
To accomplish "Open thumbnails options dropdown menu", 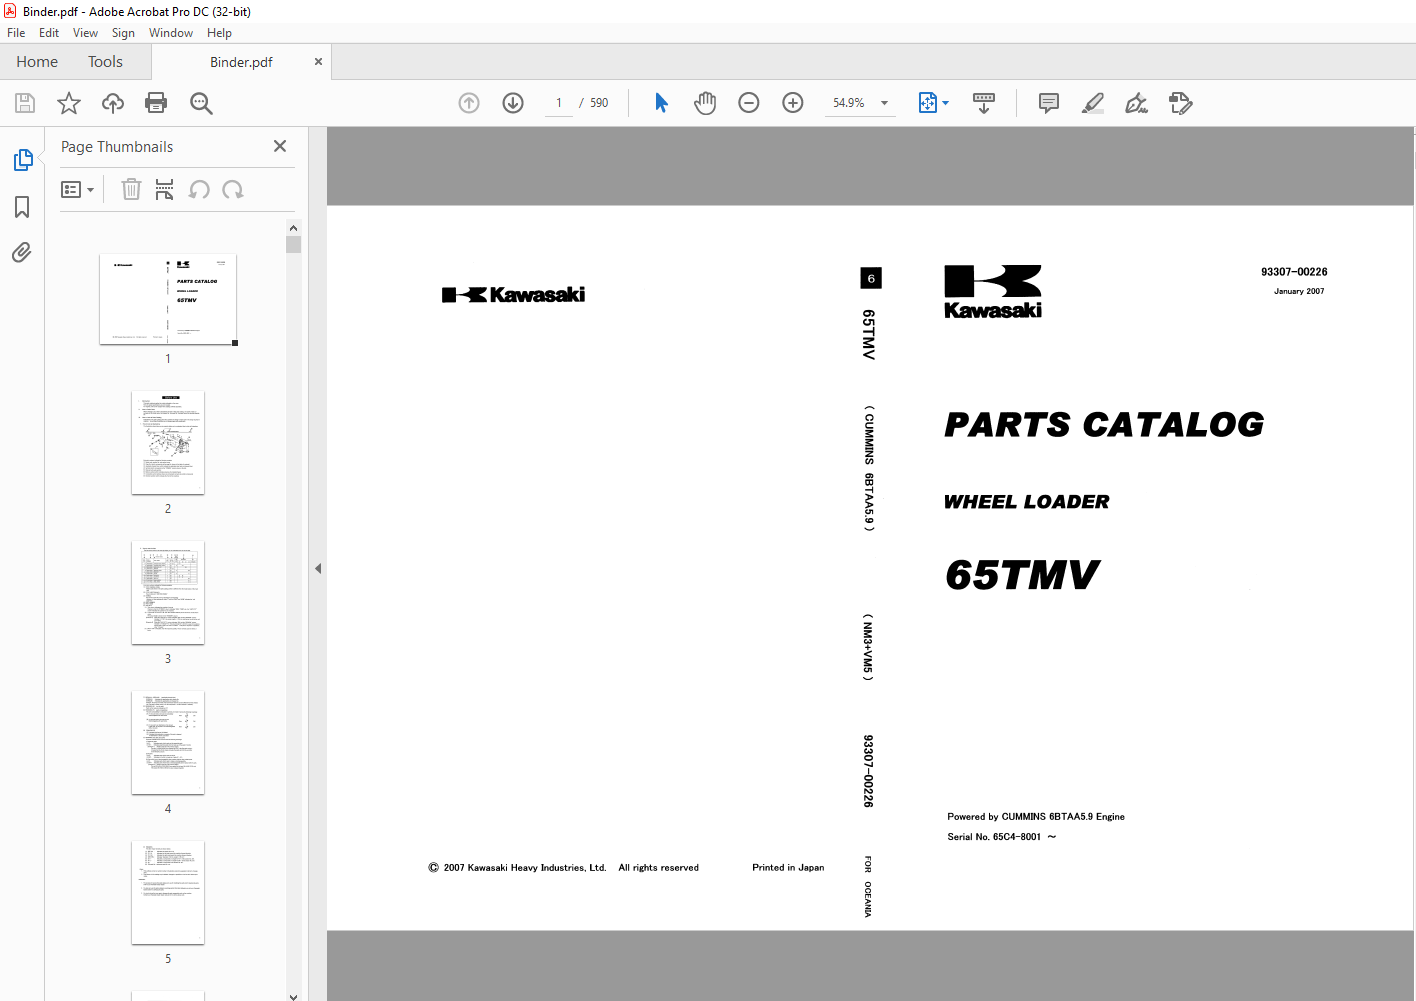I will (78, 189).
